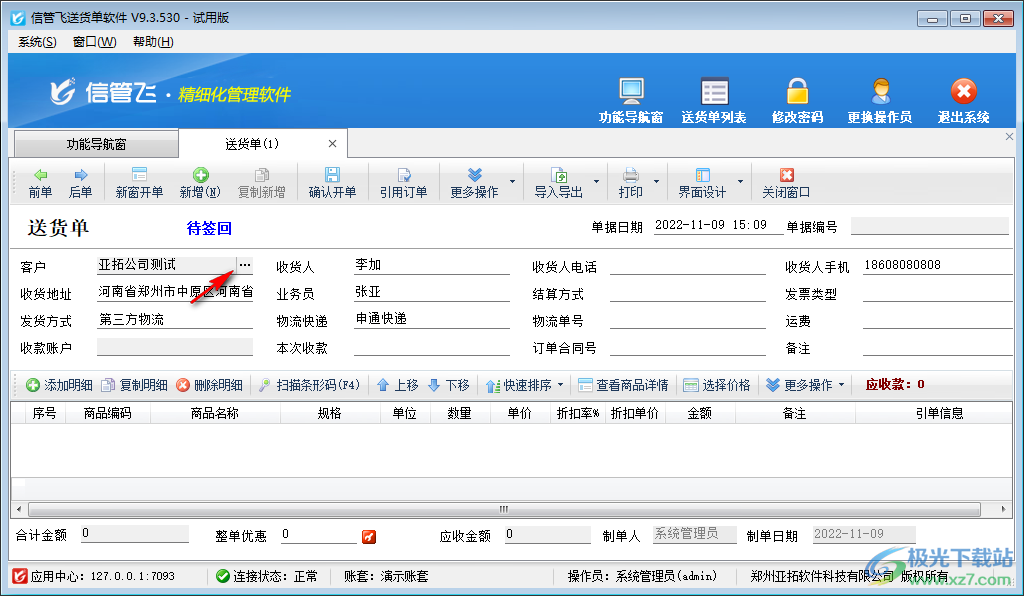
Task: Click 导入导出 toolbar icon
Action: (558, 183)
